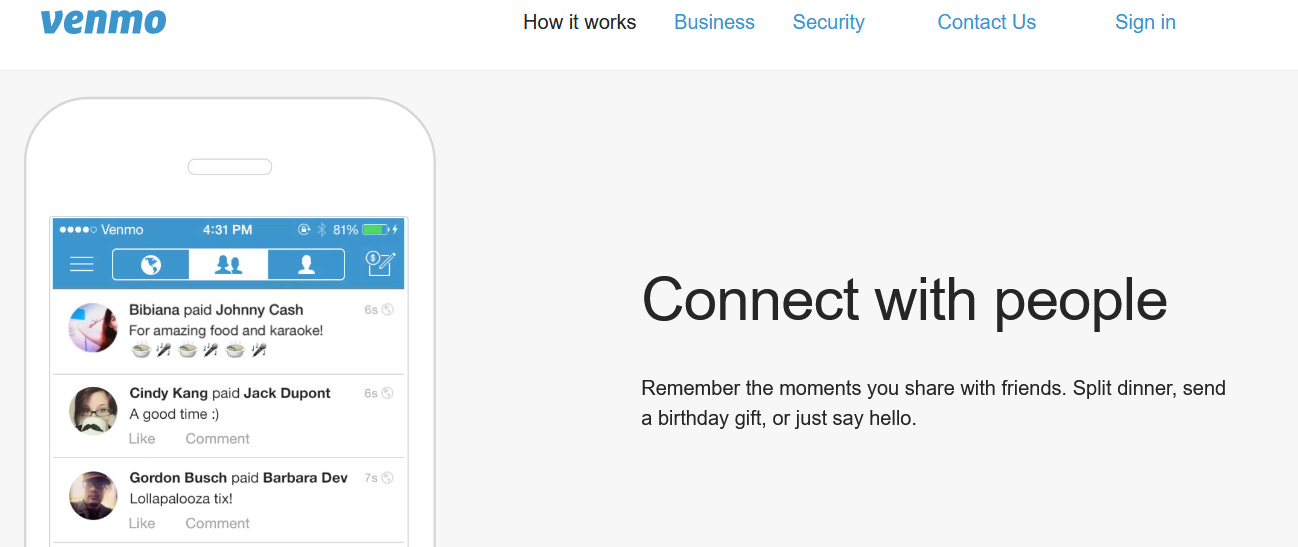Go to the Security page

click(828, 22)
